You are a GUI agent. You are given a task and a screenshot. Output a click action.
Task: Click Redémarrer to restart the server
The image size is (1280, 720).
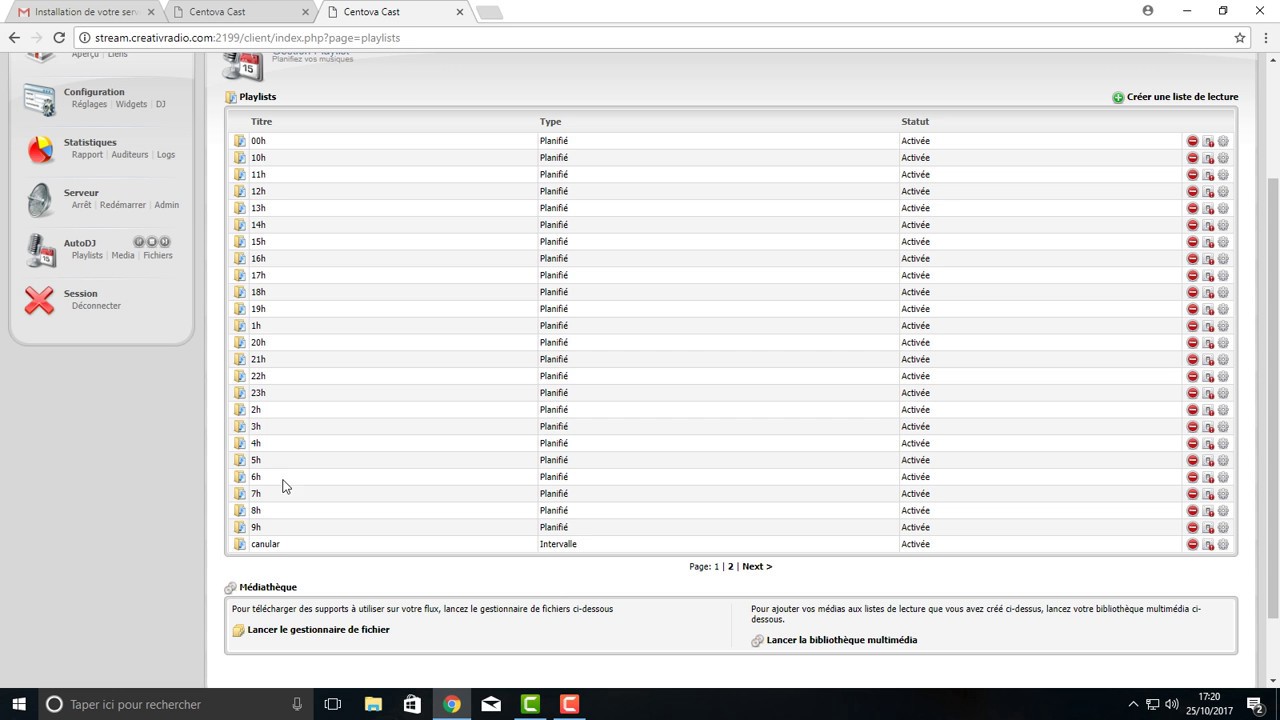coord(123,205)
